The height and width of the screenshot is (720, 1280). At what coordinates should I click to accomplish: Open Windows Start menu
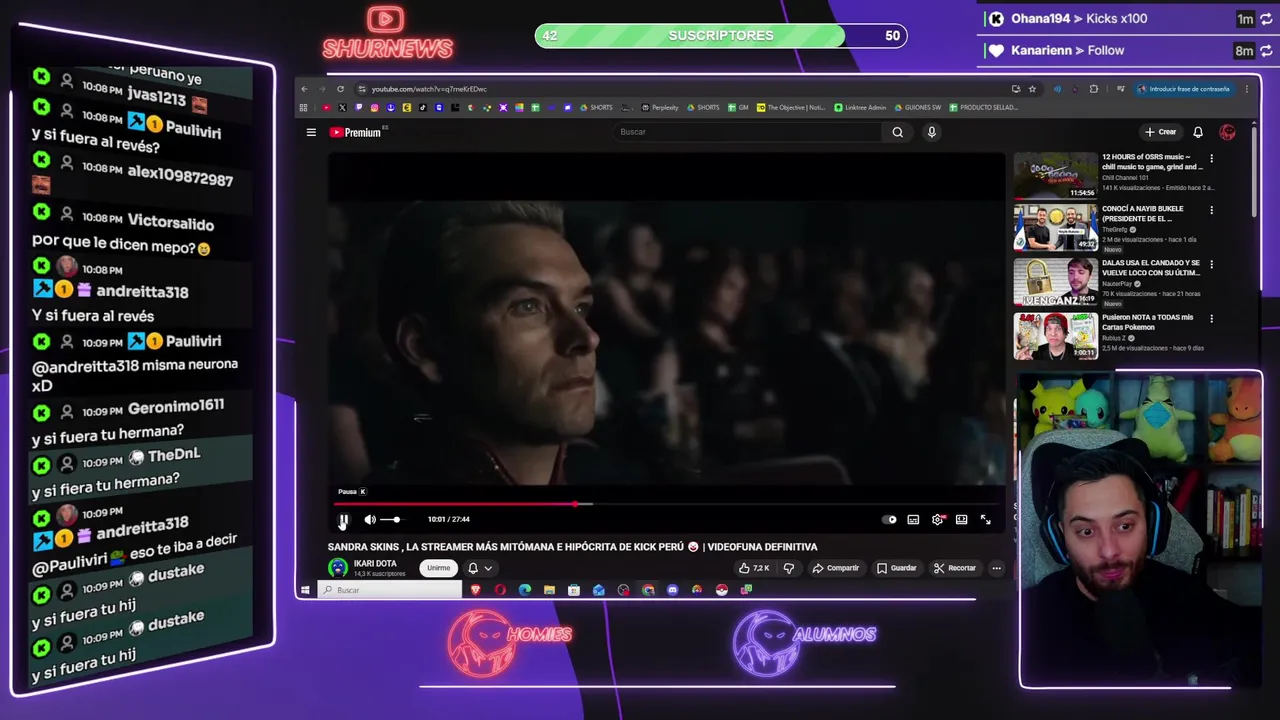click(x=305, y=590)
